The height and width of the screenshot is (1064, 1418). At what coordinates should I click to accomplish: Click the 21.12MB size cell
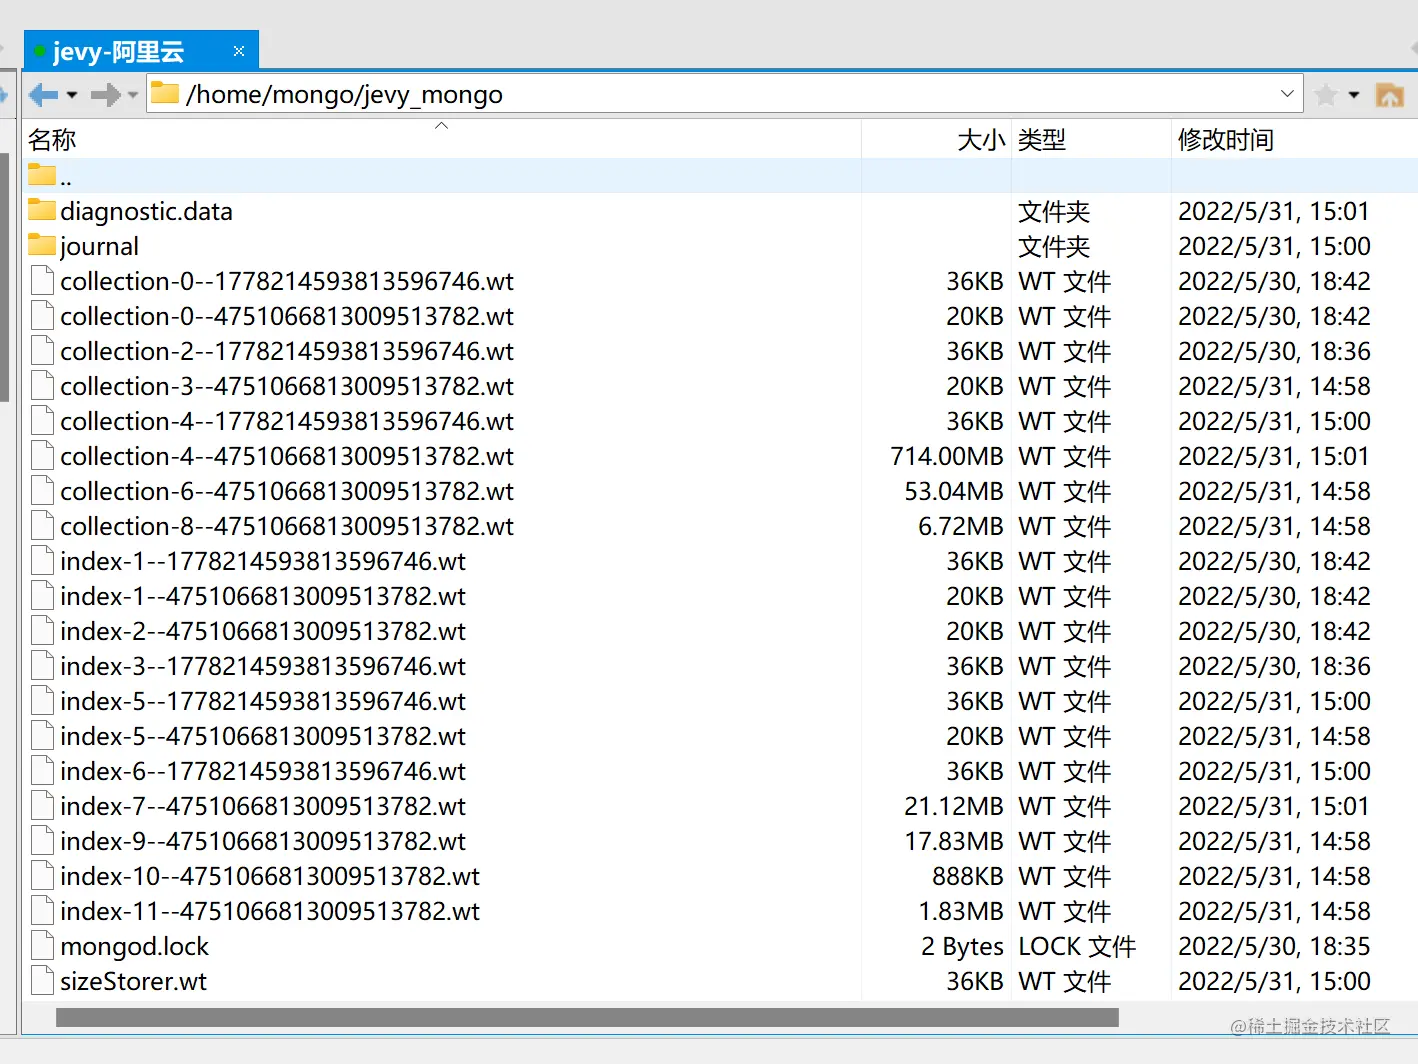coord(953,806)
